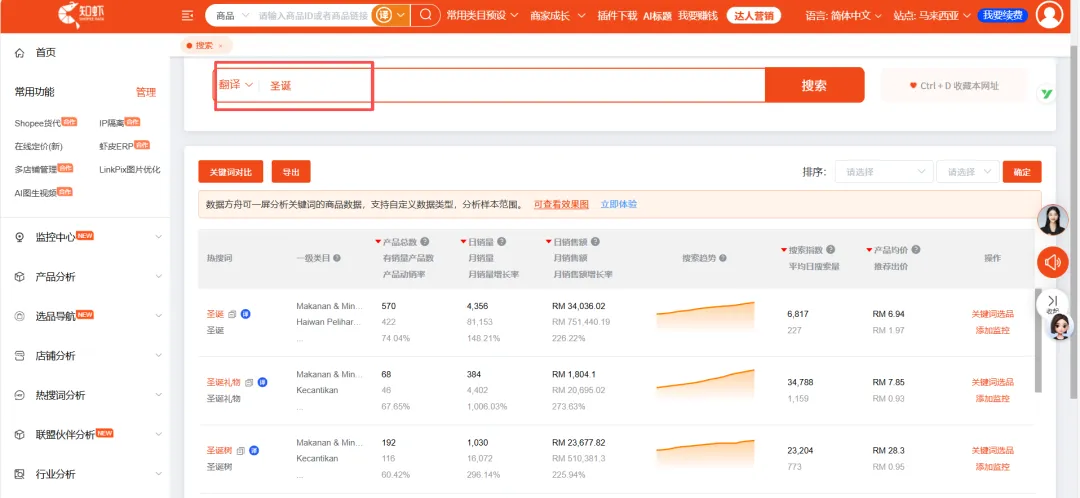Open user avatar profile icon
Viewport: 1080px width, 498px height.
click(1049, 15)
